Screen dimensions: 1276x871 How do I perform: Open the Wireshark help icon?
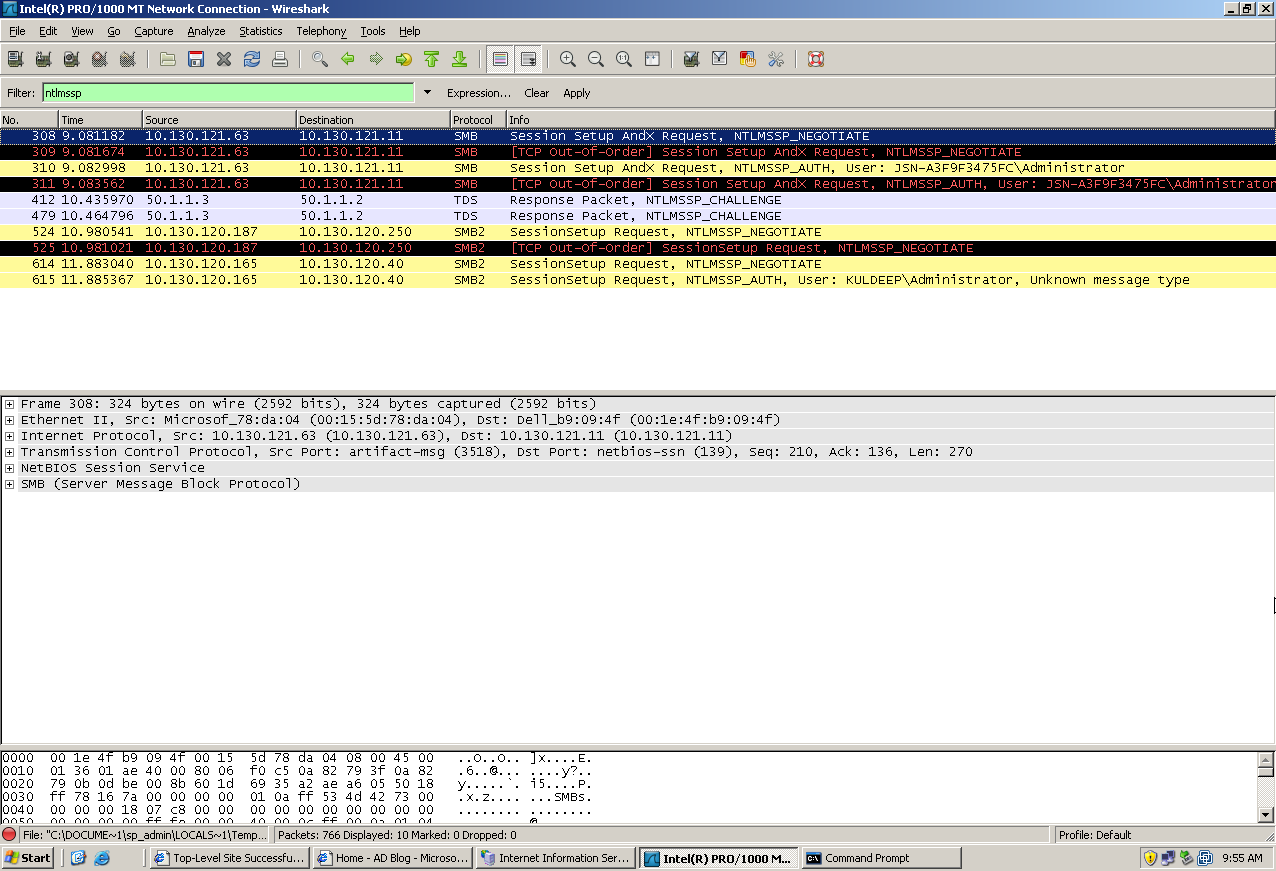coord(815,59)
